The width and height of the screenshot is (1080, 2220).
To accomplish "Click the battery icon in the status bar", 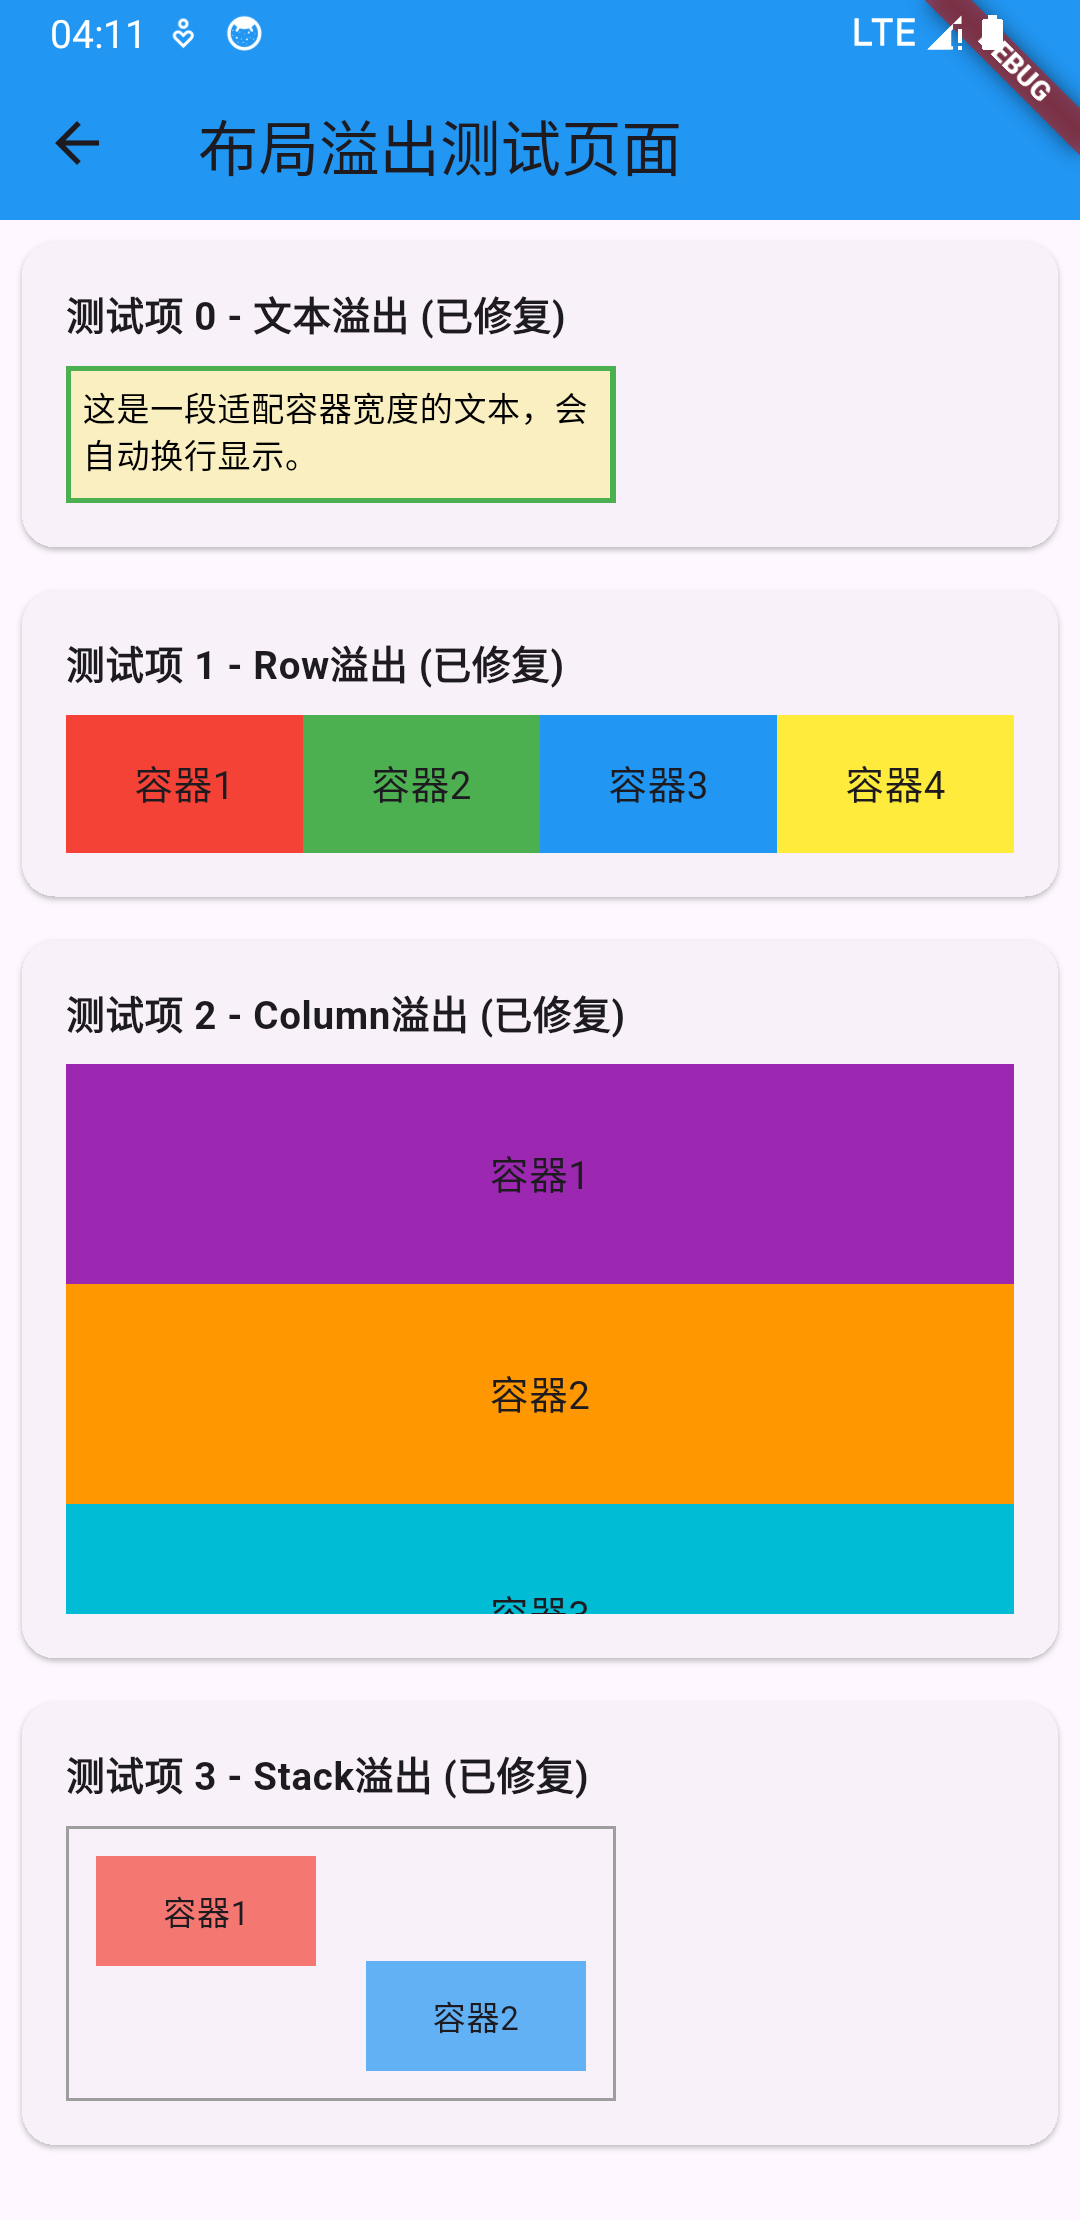I will tap(994, 33).
